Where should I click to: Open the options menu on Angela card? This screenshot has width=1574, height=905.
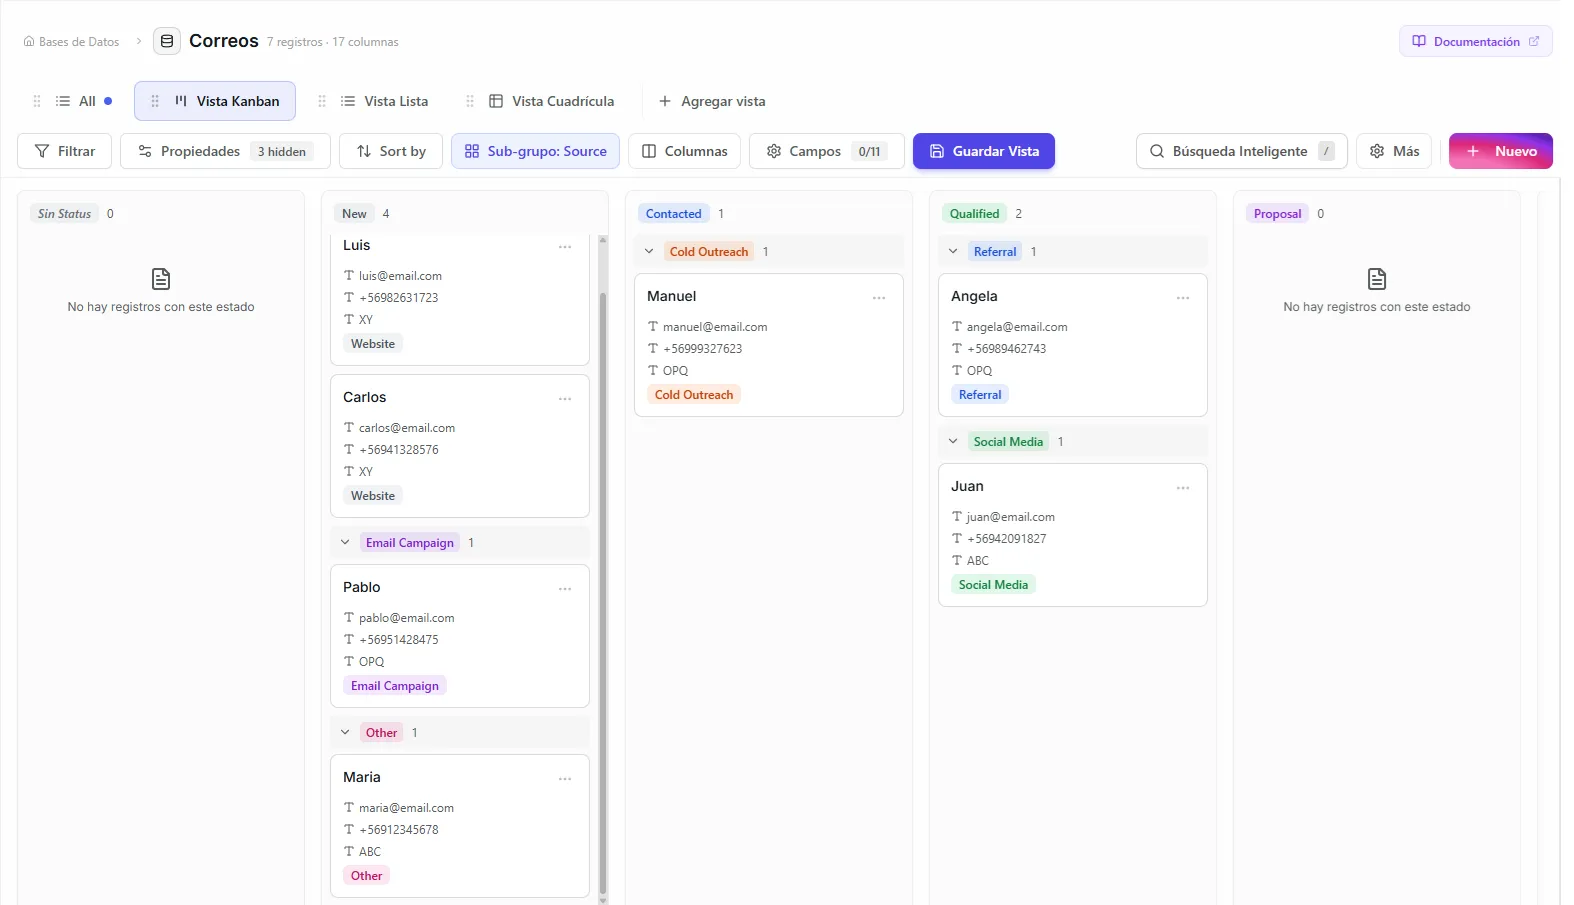pos(1183,297)
